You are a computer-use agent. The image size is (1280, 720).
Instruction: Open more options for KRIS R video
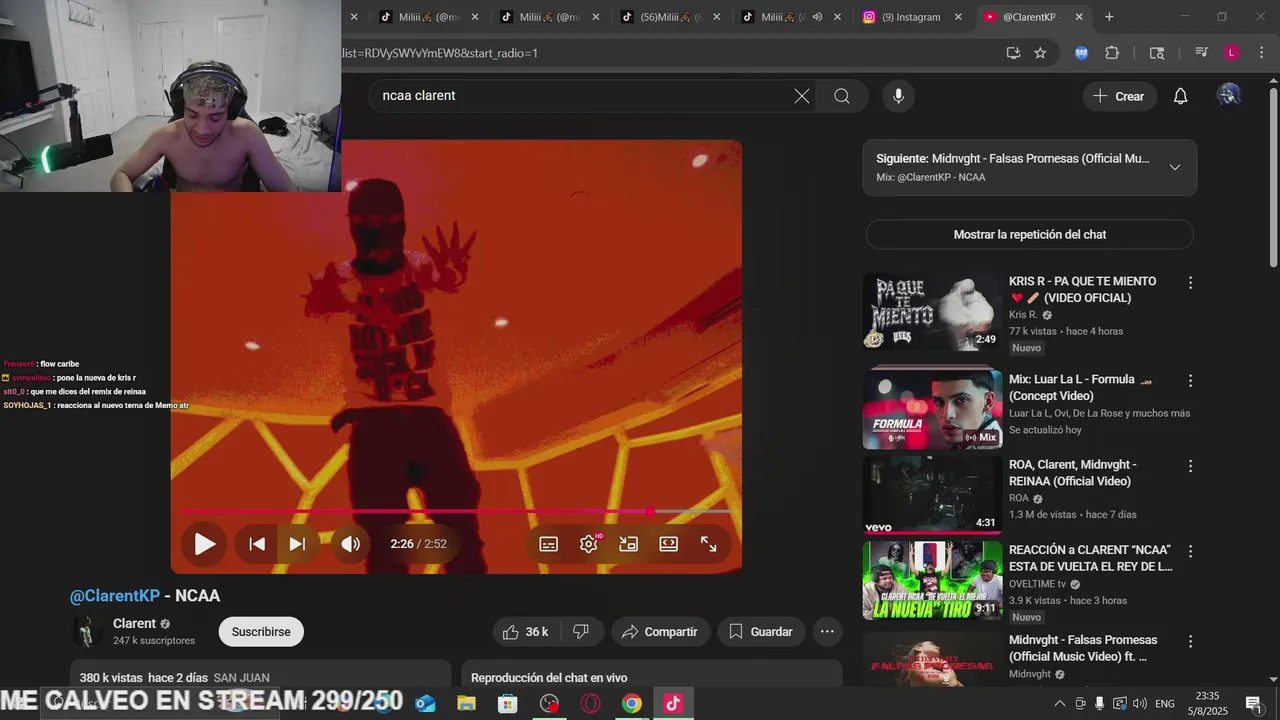[x=1190, y=283]
